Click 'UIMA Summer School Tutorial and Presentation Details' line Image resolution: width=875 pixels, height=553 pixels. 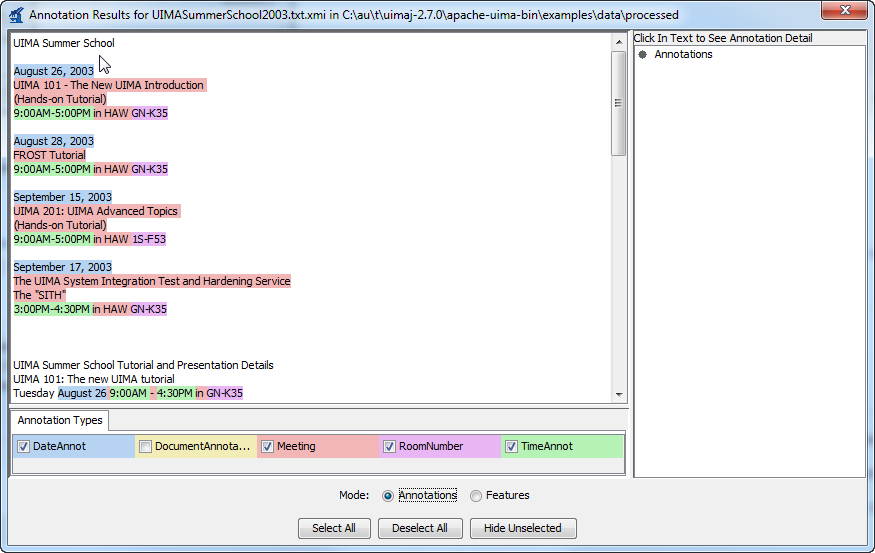(143, 365)
